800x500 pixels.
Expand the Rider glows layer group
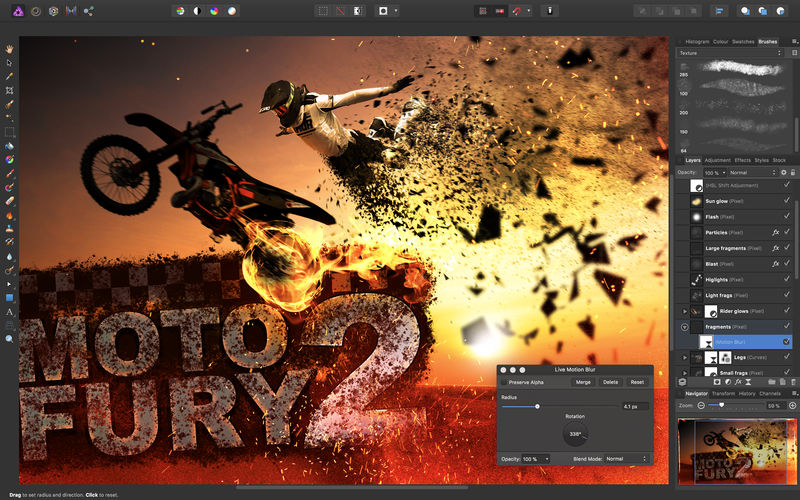pos(685,311)
